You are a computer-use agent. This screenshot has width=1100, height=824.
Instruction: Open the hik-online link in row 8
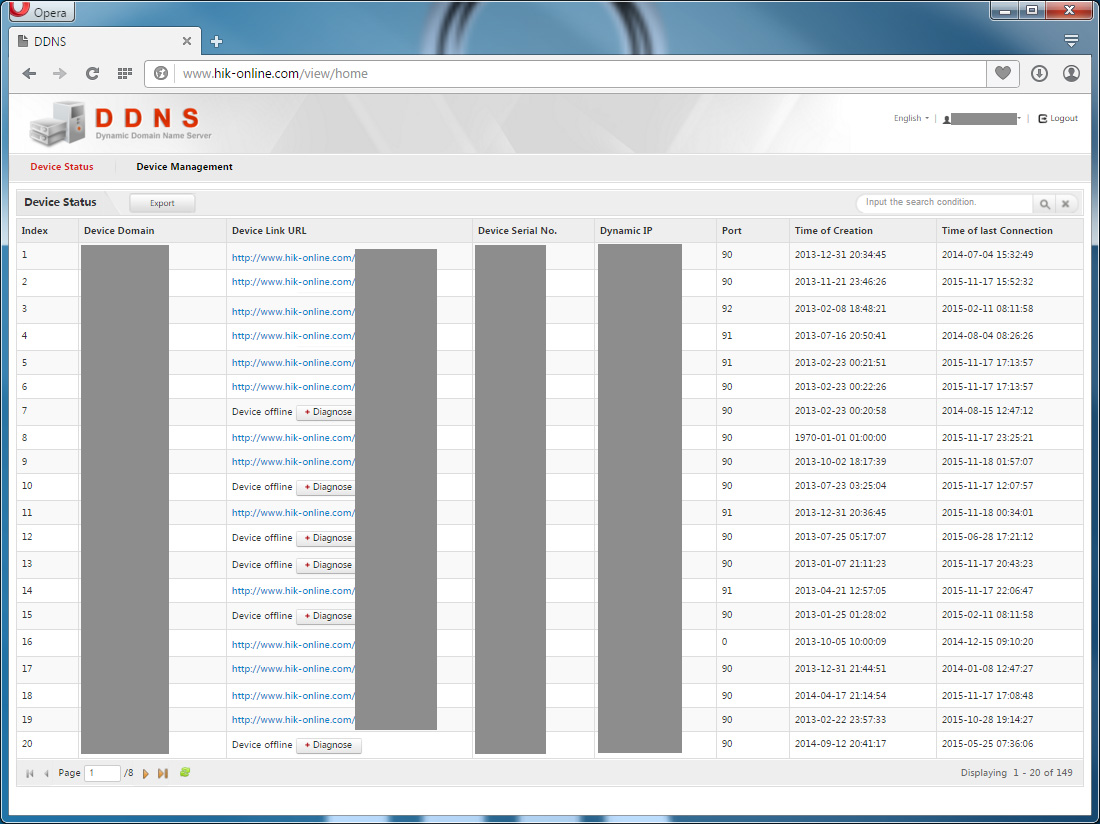pyautogui.click(x=293, y=438)
